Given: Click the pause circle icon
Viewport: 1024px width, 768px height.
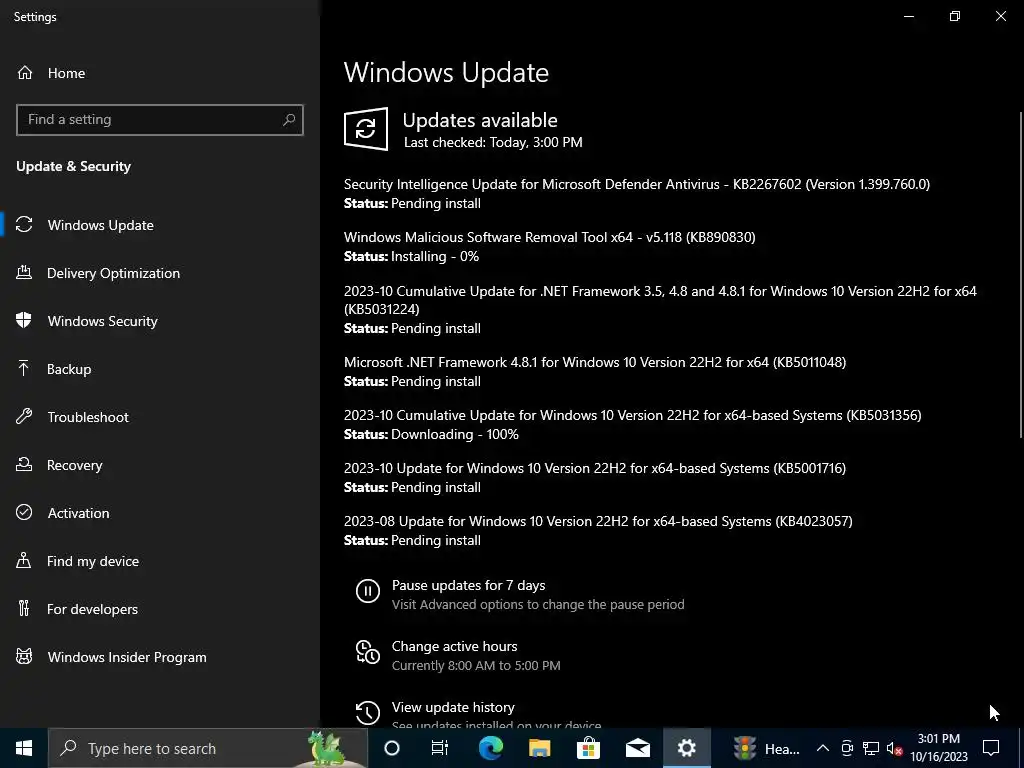Looking at the screenshot, I should [368, 591].
